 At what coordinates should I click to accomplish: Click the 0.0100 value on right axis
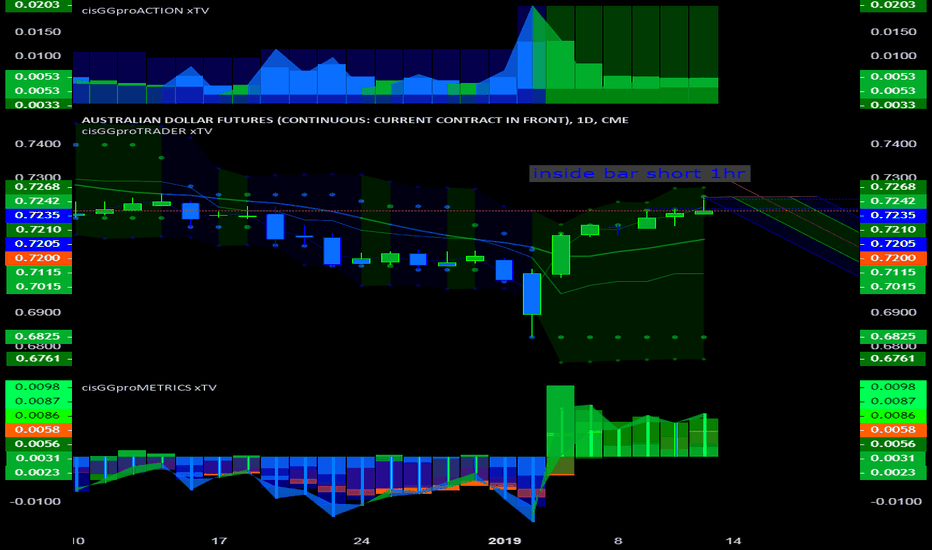tap(893, 56)
